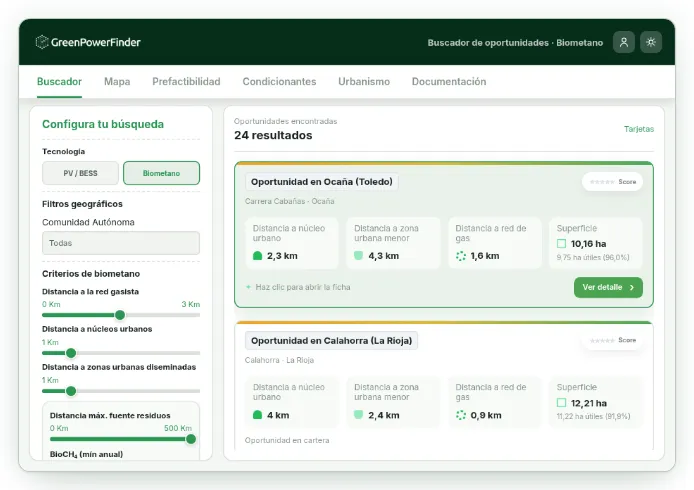The height and width of the screenshot is (490, 694).
Task: Open the user profile icon
Action: [x=624, y=42]
